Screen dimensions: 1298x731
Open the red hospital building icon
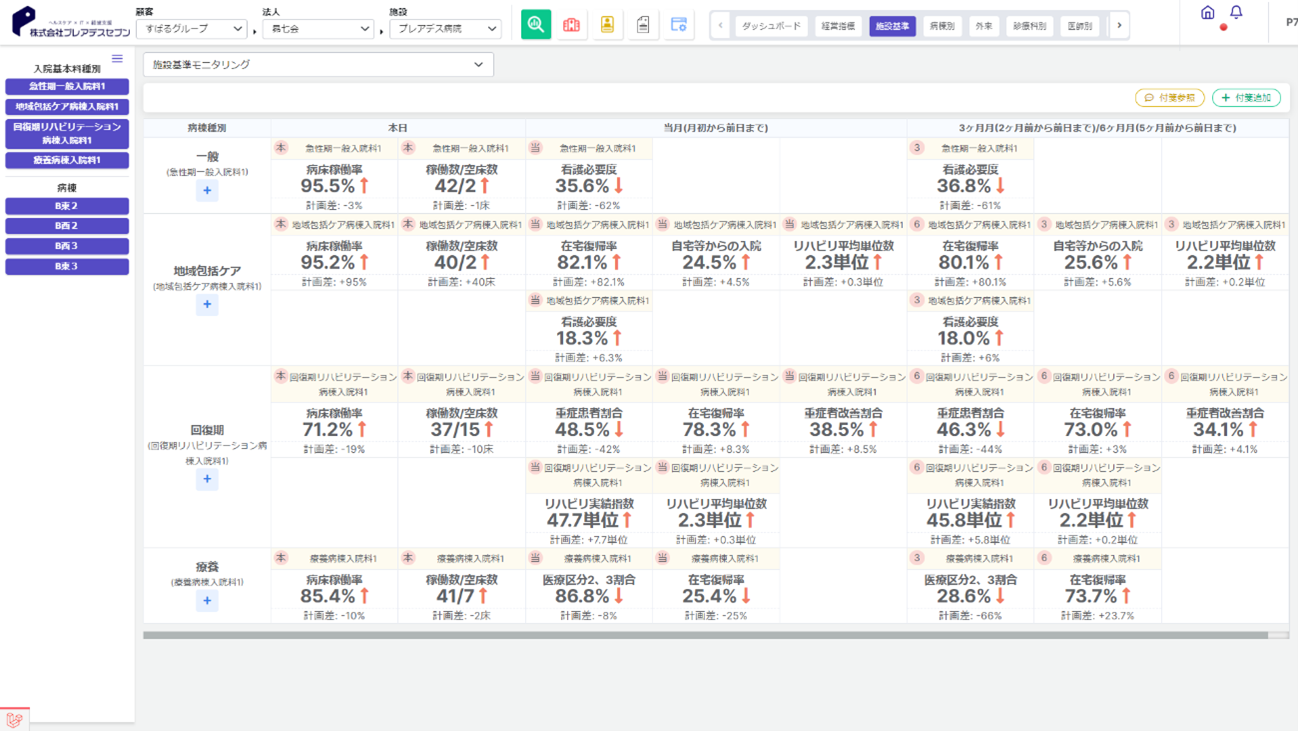571,25
